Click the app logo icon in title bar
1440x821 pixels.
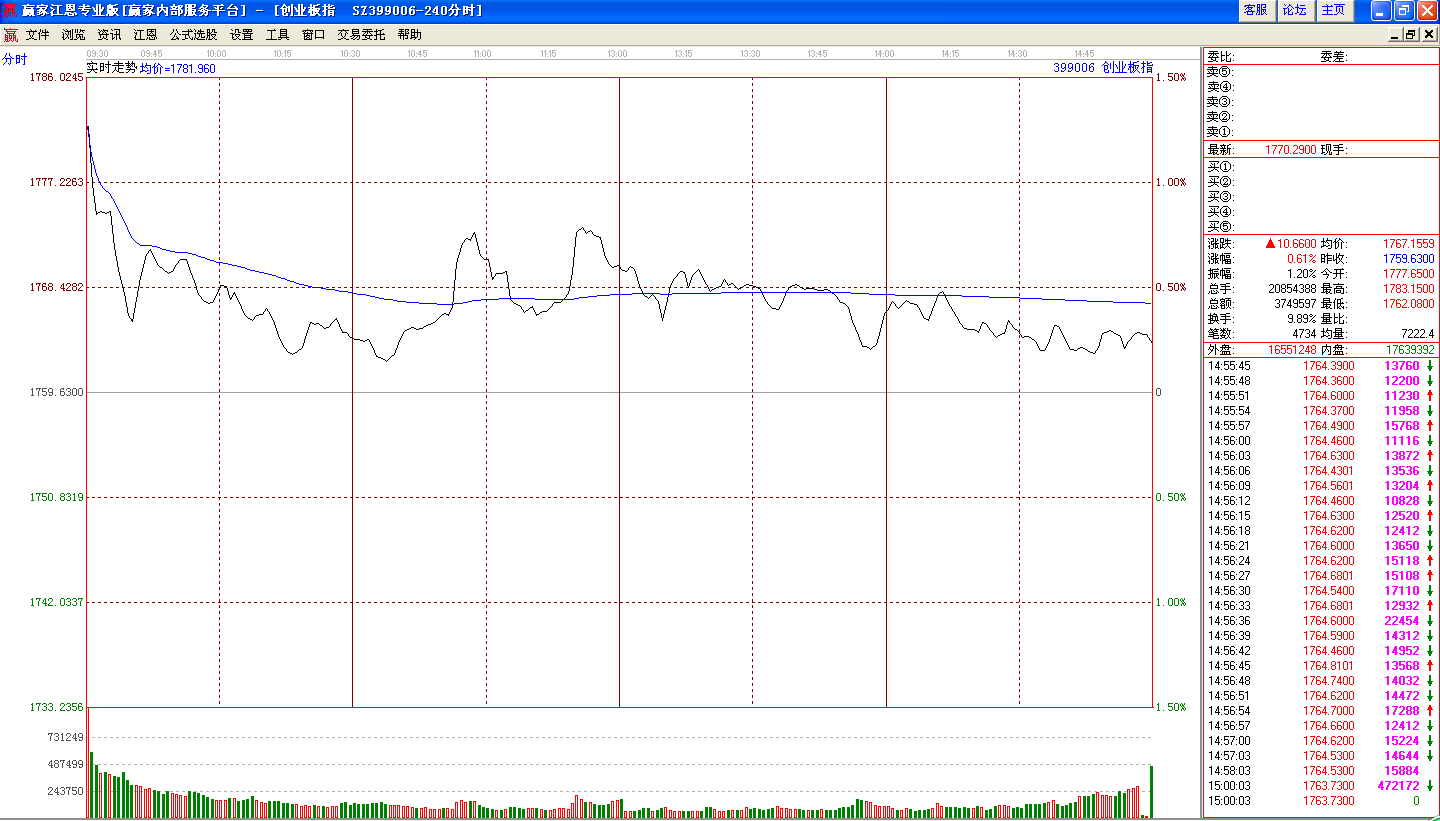pyautogui.click(x=10, y=11)
